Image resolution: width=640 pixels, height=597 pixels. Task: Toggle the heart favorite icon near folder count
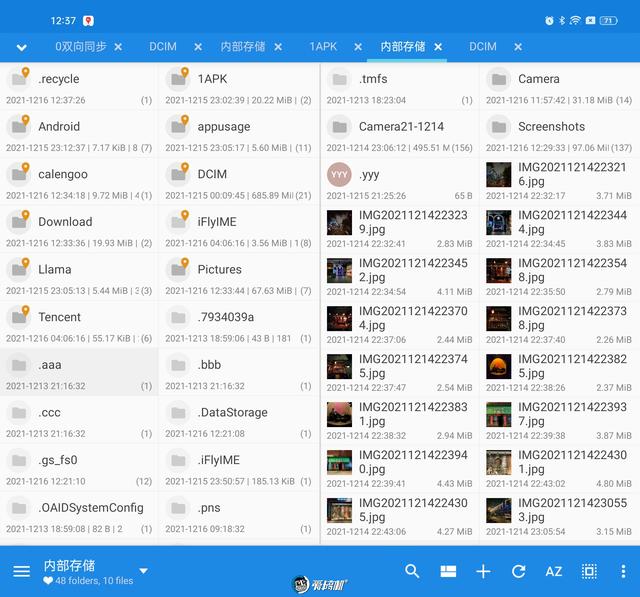point(48,580)
